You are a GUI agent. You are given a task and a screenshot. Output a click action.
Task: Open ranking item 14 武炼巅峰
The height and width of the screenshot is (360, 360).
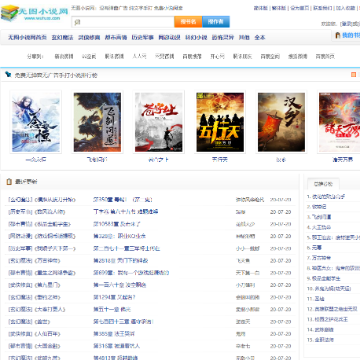324,330
